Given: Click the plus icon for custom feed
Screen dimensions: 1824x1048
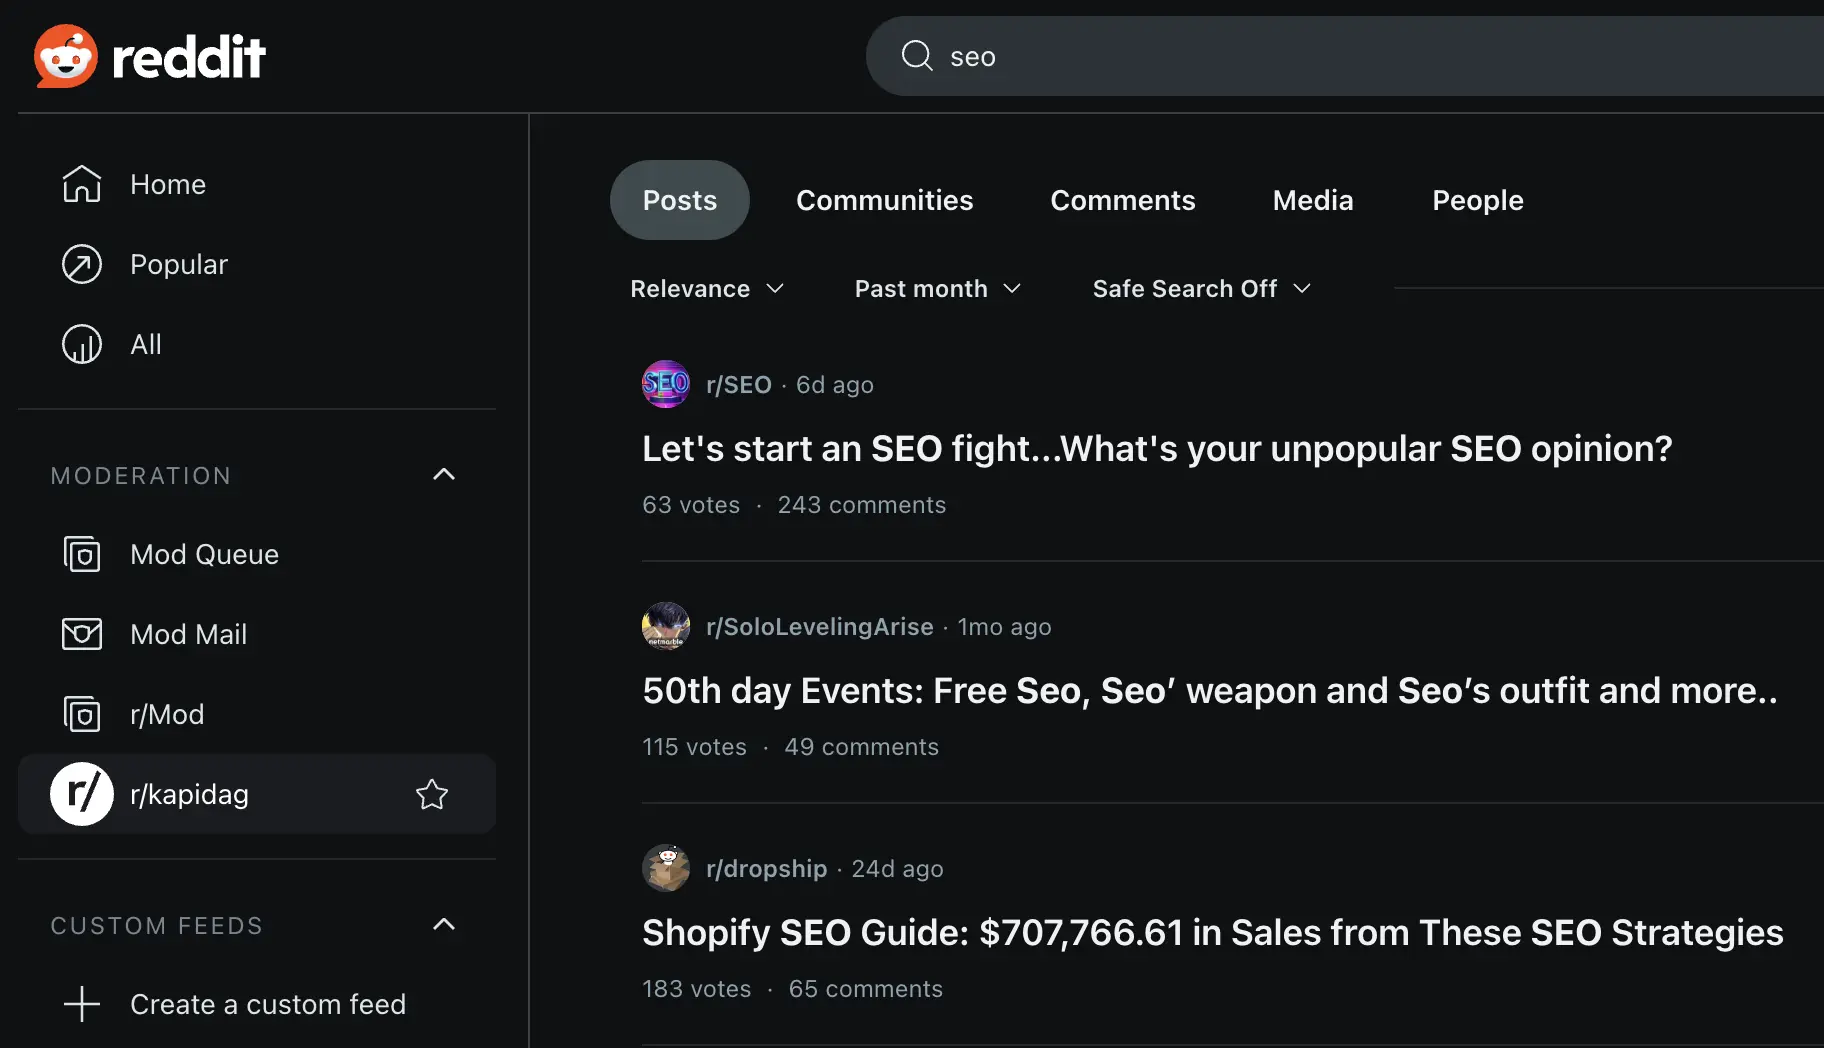Looking at the screenshot, I should [82, 1004].
